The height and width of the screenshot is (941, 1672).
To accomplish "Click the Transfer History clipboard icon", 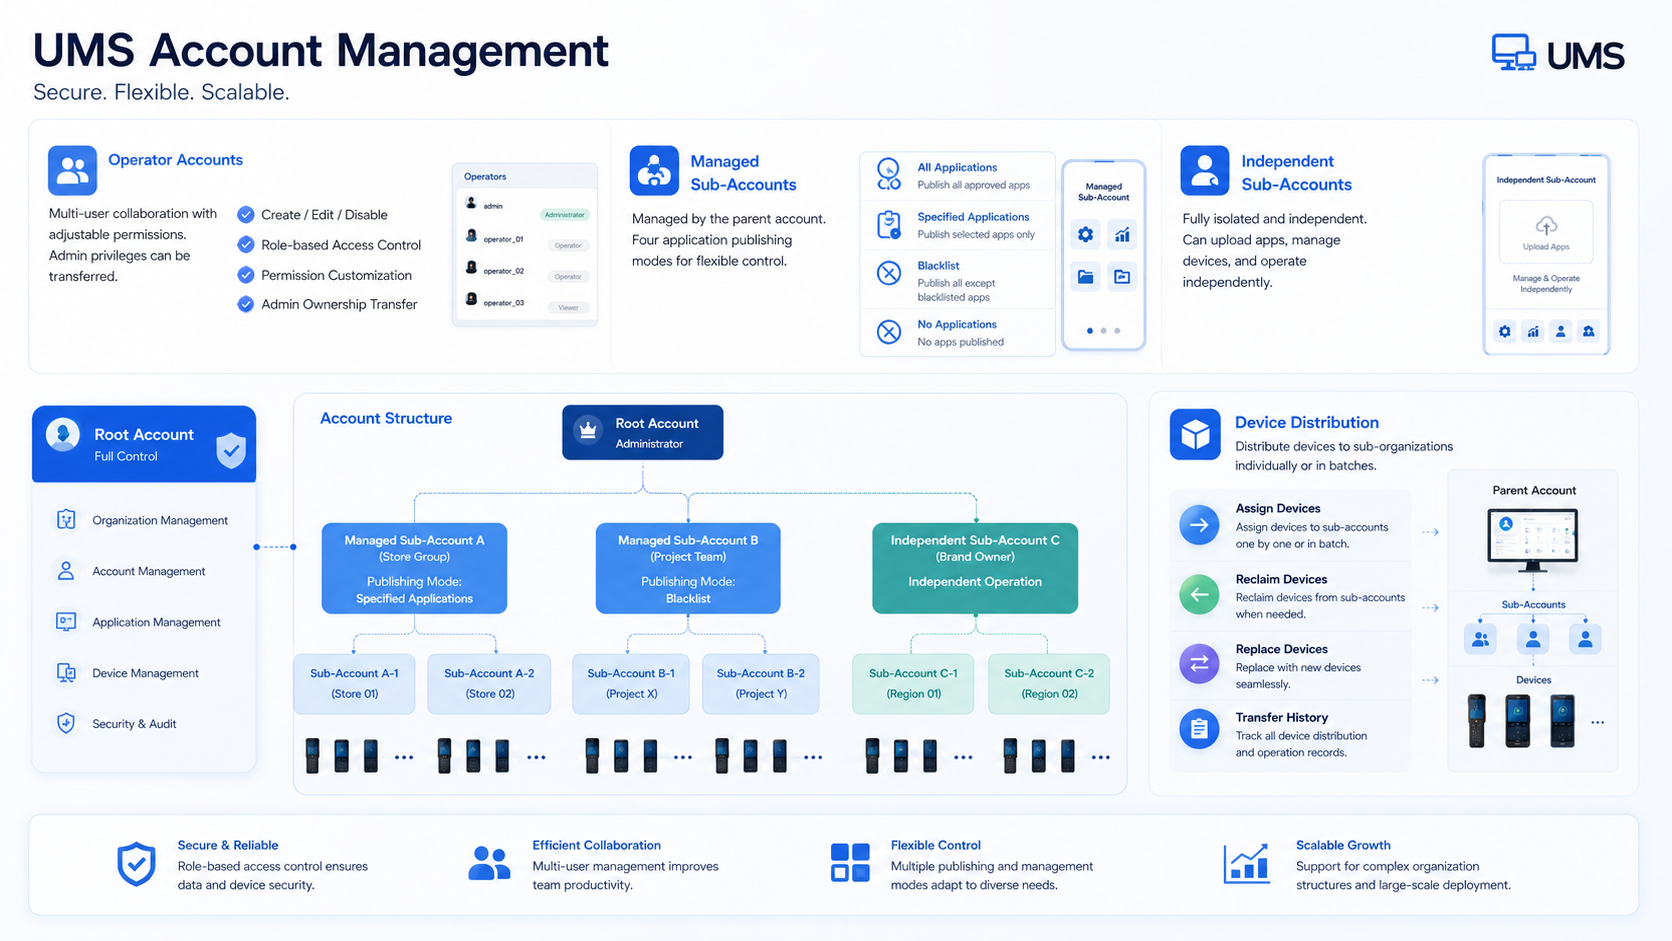I will [x=1199, y=729].
